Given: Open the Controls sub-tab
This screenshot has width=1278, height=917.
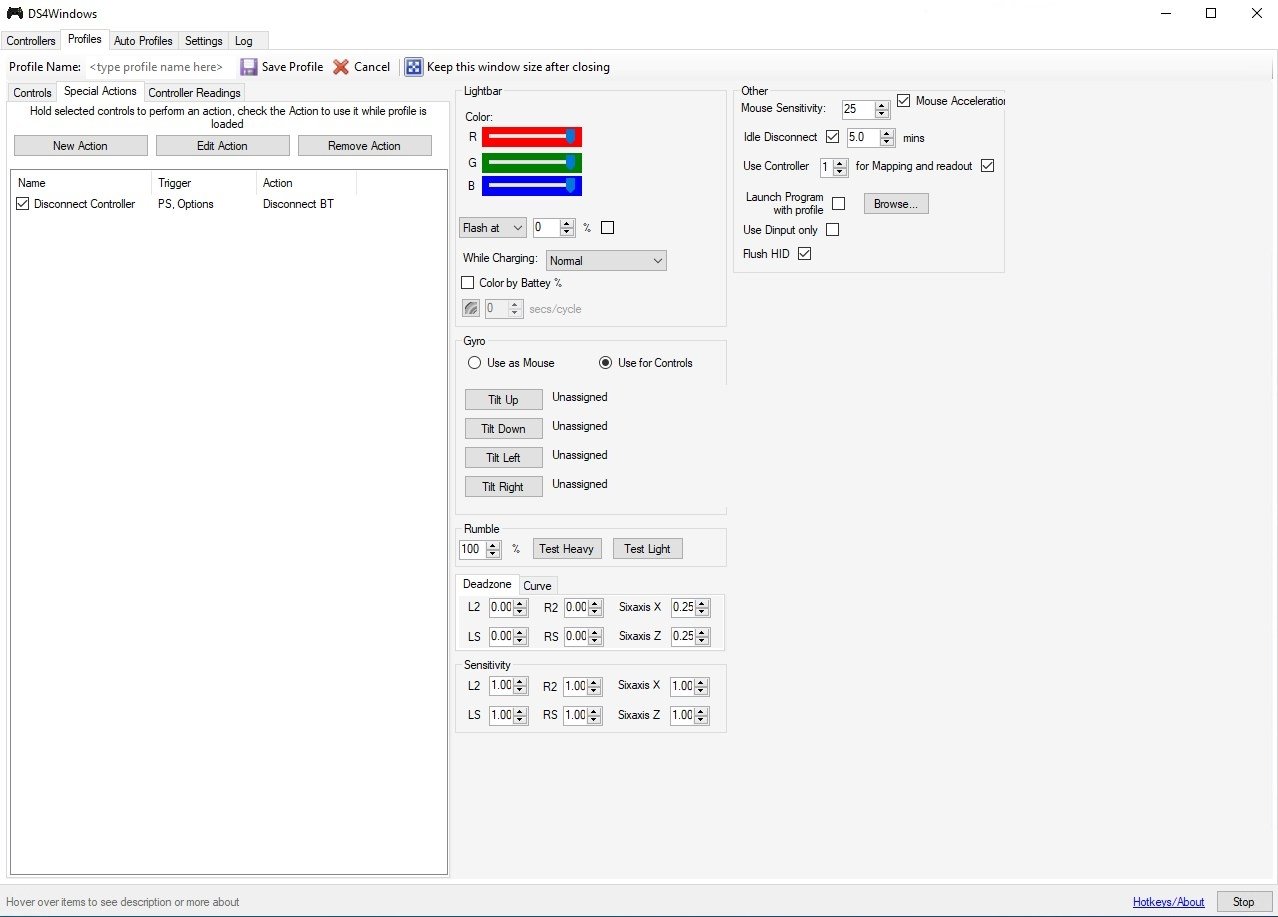Looking at the screenshot, I should tap(32, 93).
